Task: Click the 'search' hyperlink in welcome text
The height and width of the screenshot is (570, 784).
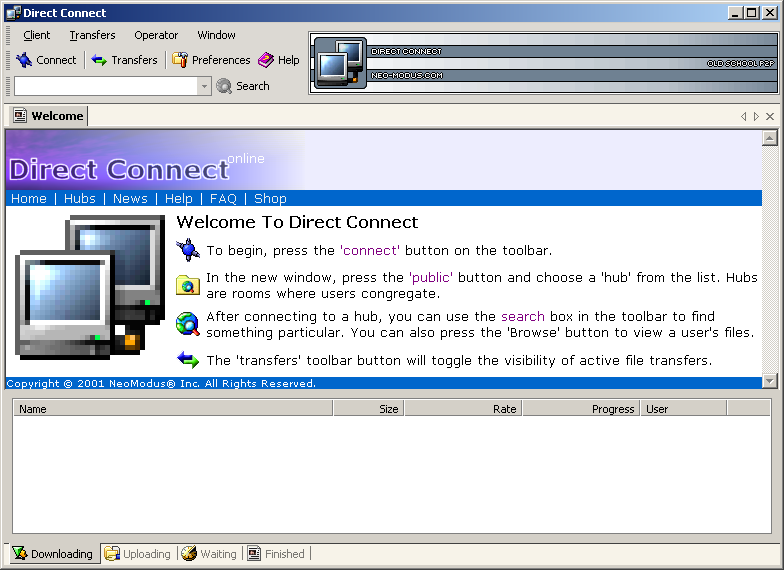Action: [522, 316]
